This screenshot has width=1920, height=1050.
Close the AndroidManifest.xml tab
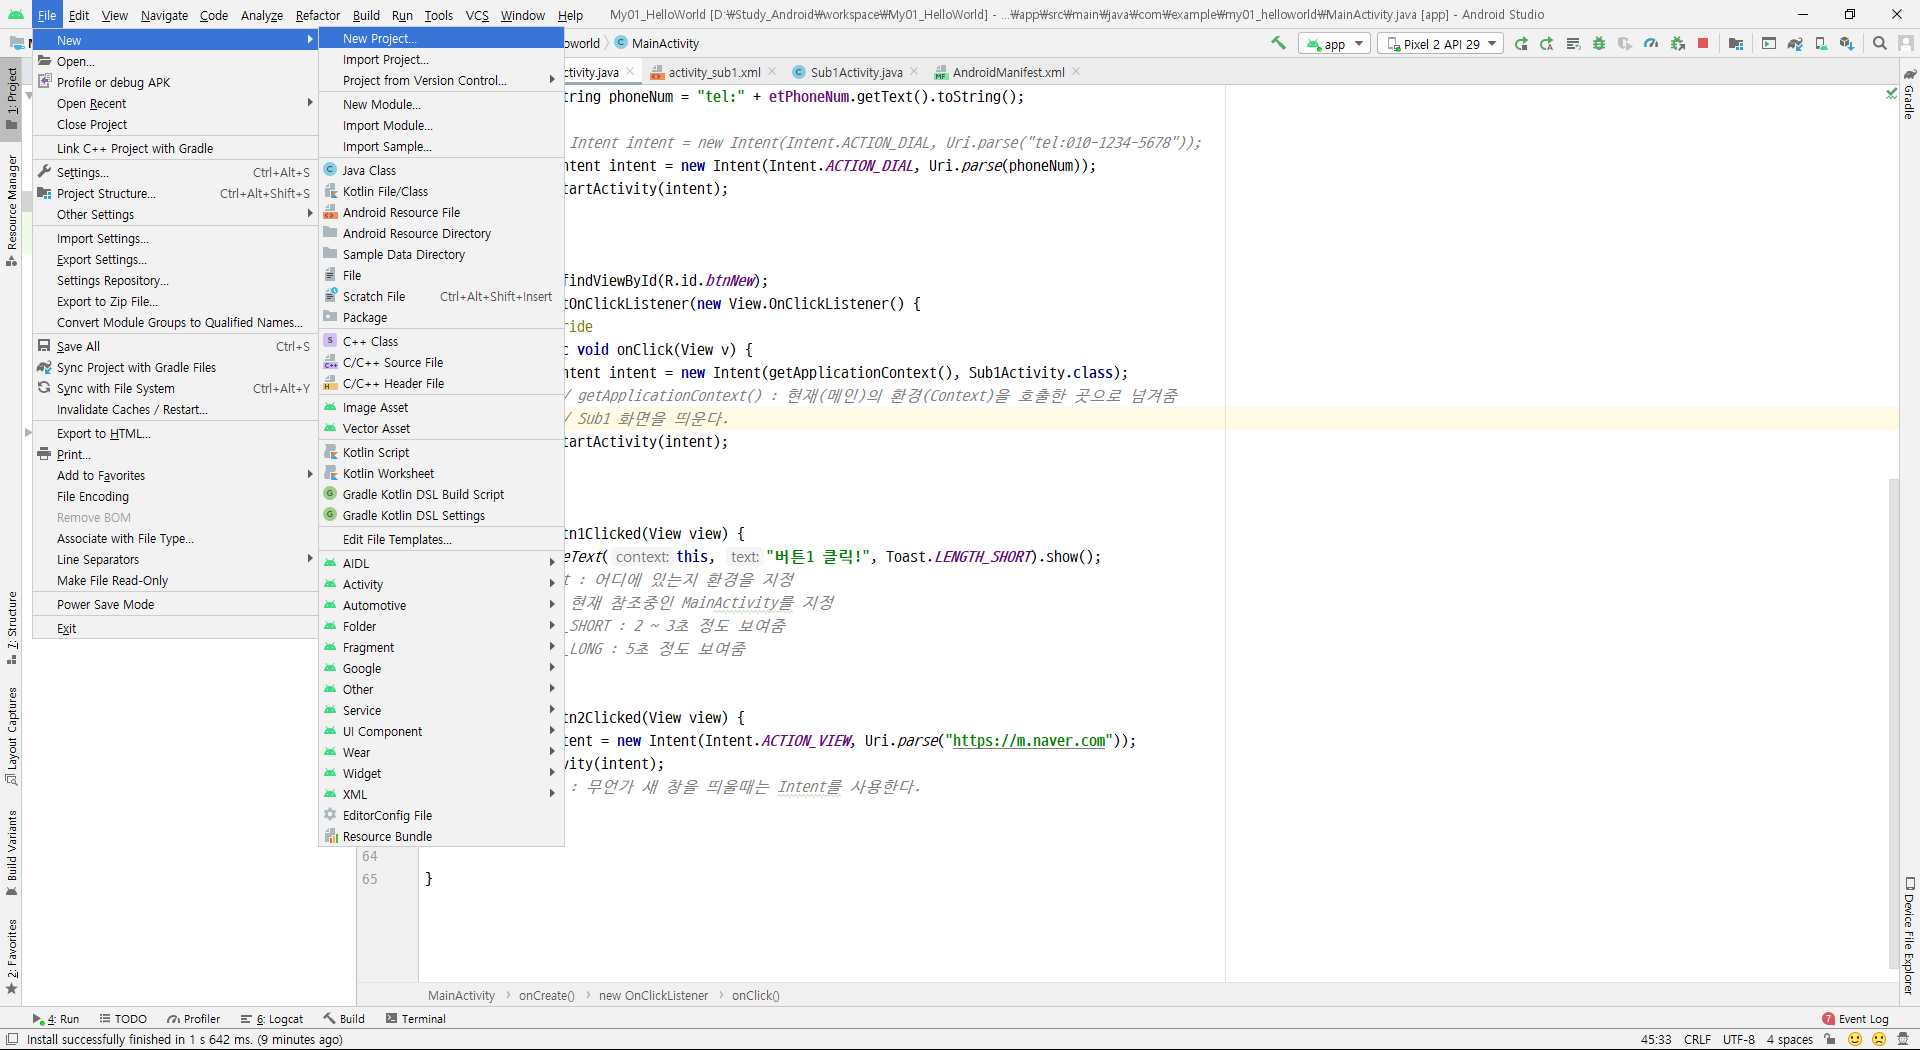(1076, 71)
